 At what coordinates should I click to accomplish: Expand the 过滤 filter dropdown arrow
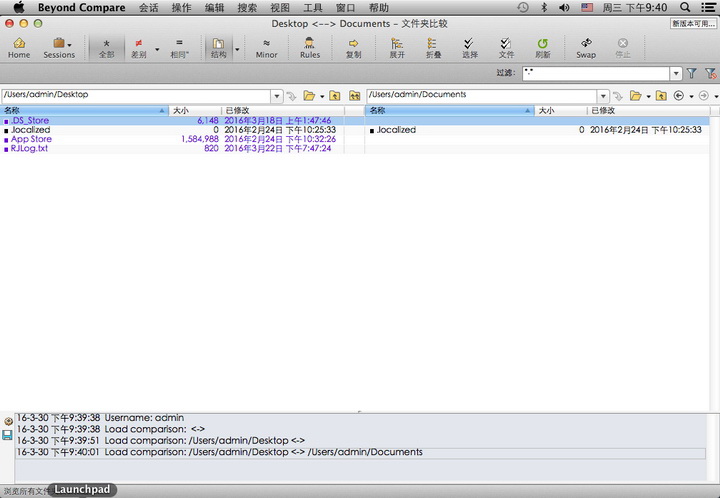coord(676,74)
